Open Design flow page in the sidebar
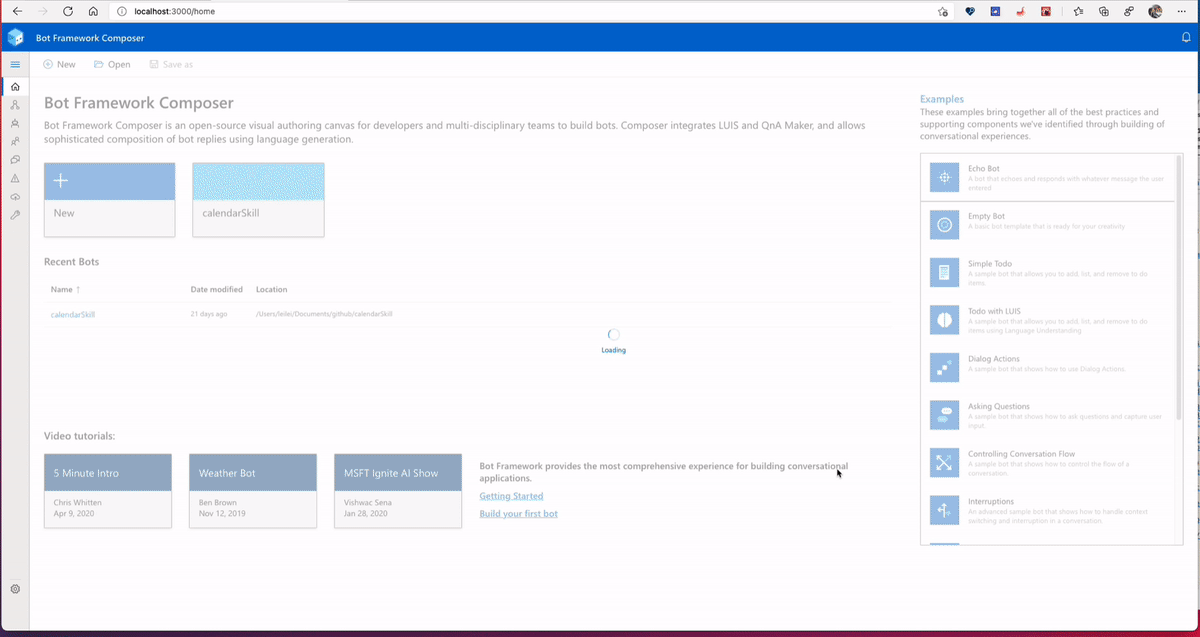The image size is (1200, 637). click(x=15, y=105)
